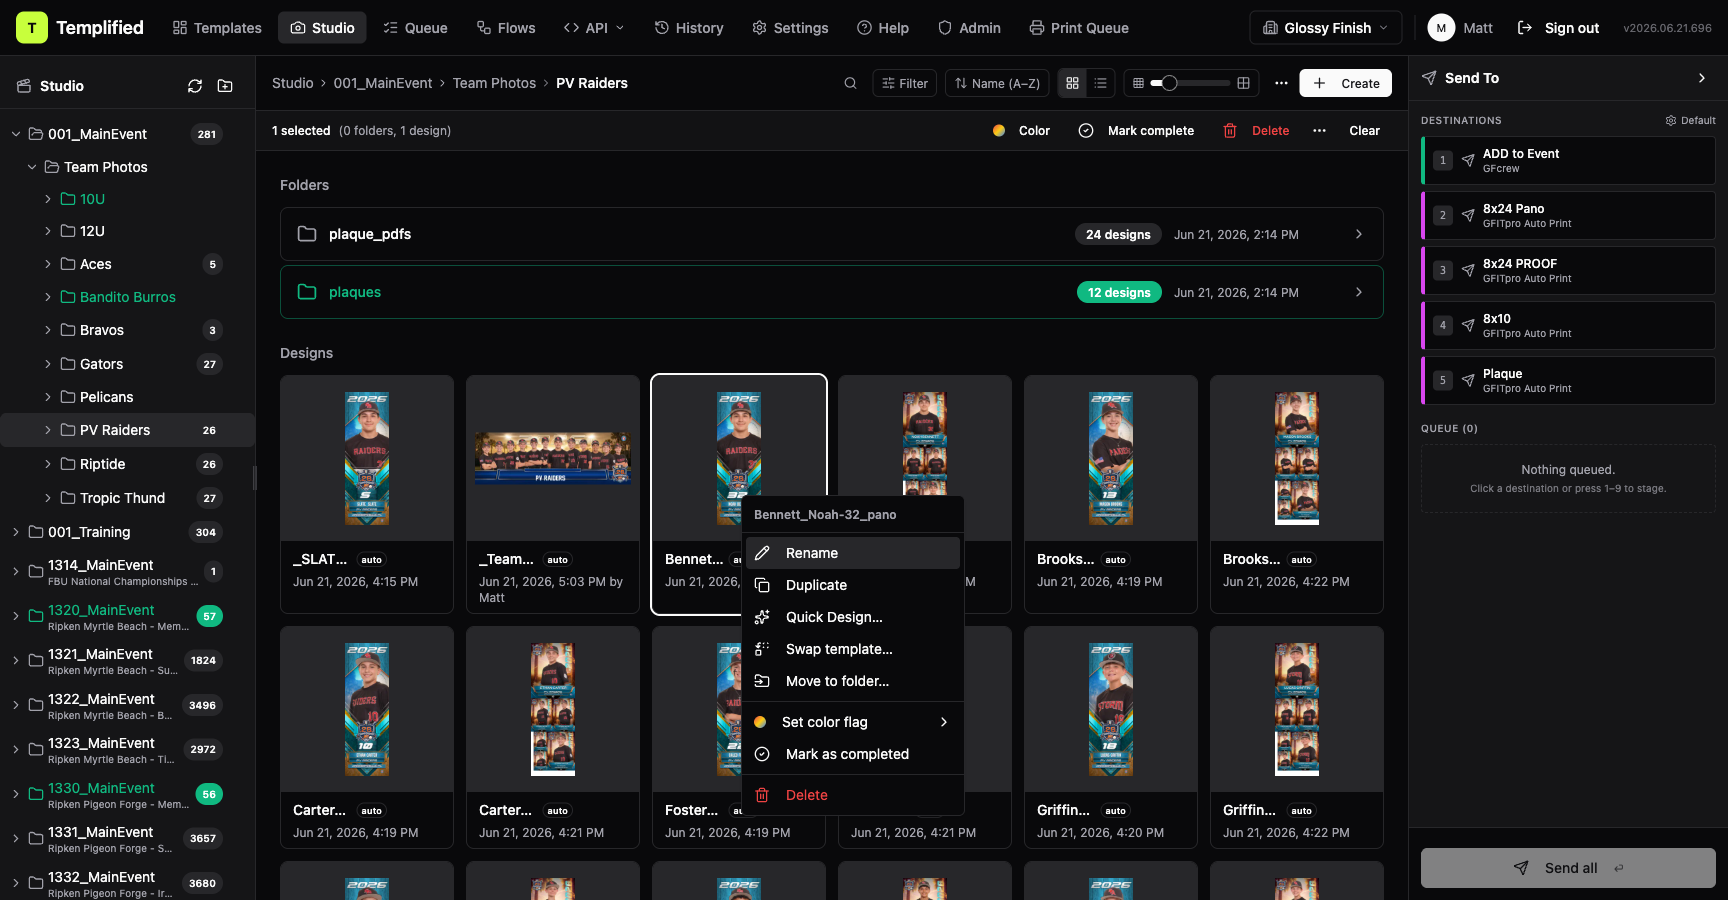The width and height of the screenshot is (1728, 900).
Task: Open the Admin shield icon
Action: (x=945, y=28)
